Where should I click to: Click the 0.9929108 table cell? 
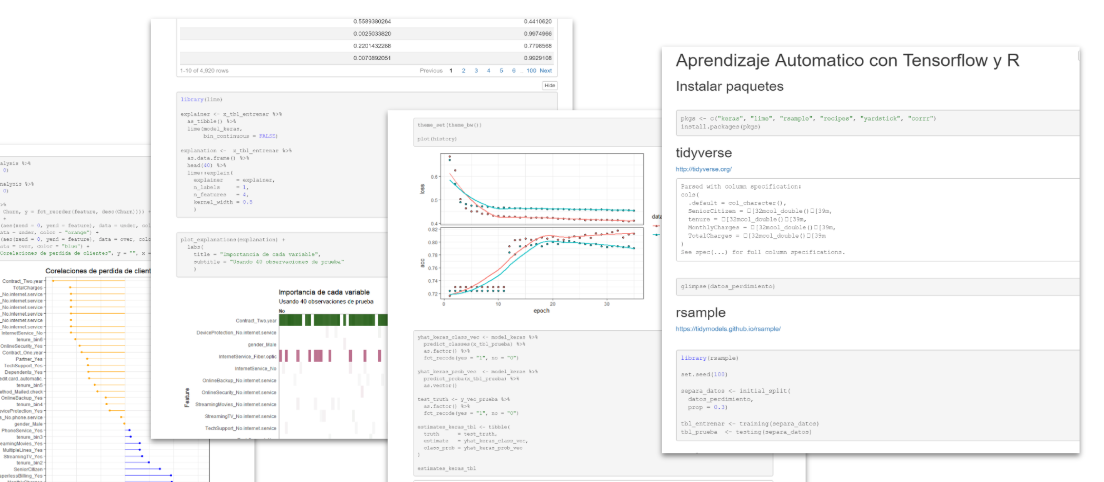point(538,58)
